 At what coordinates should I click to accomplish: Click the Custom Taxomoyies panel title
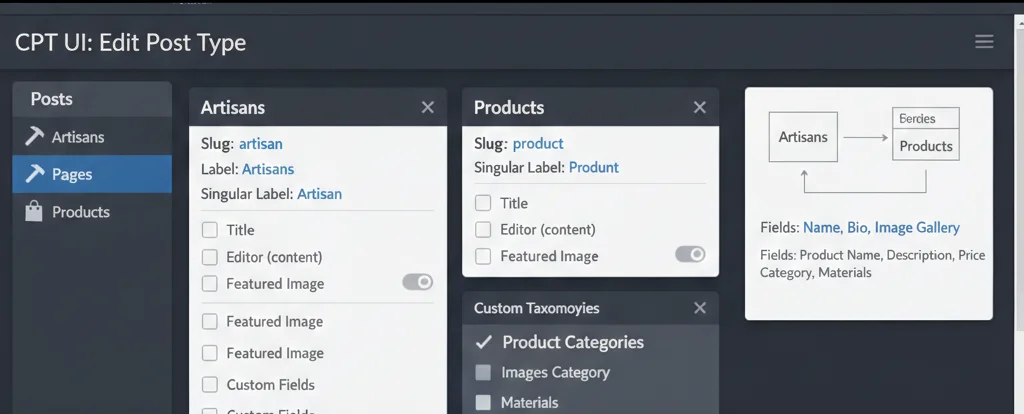[536, 308]
